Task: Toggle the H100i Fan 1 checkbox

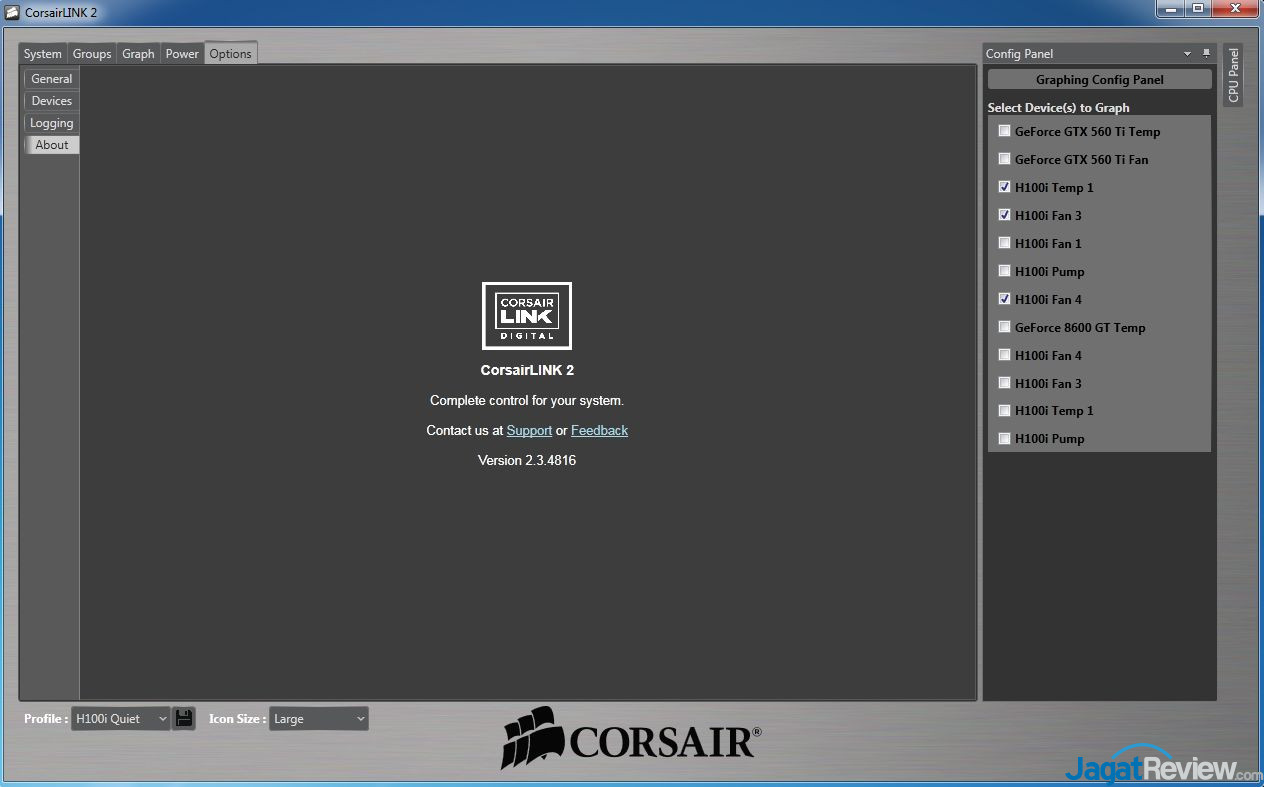Action: pyautogui.click(x=1004, y=243)
